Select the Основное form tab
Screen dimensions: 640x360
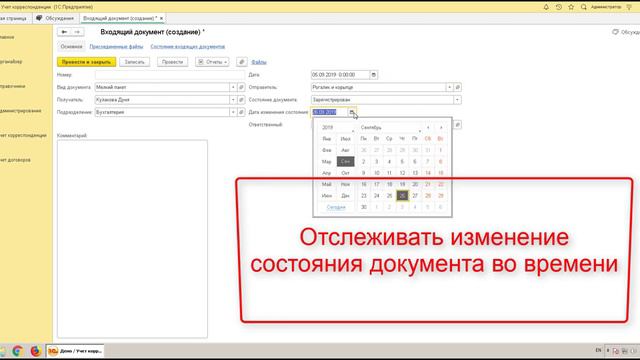(71, 47)
